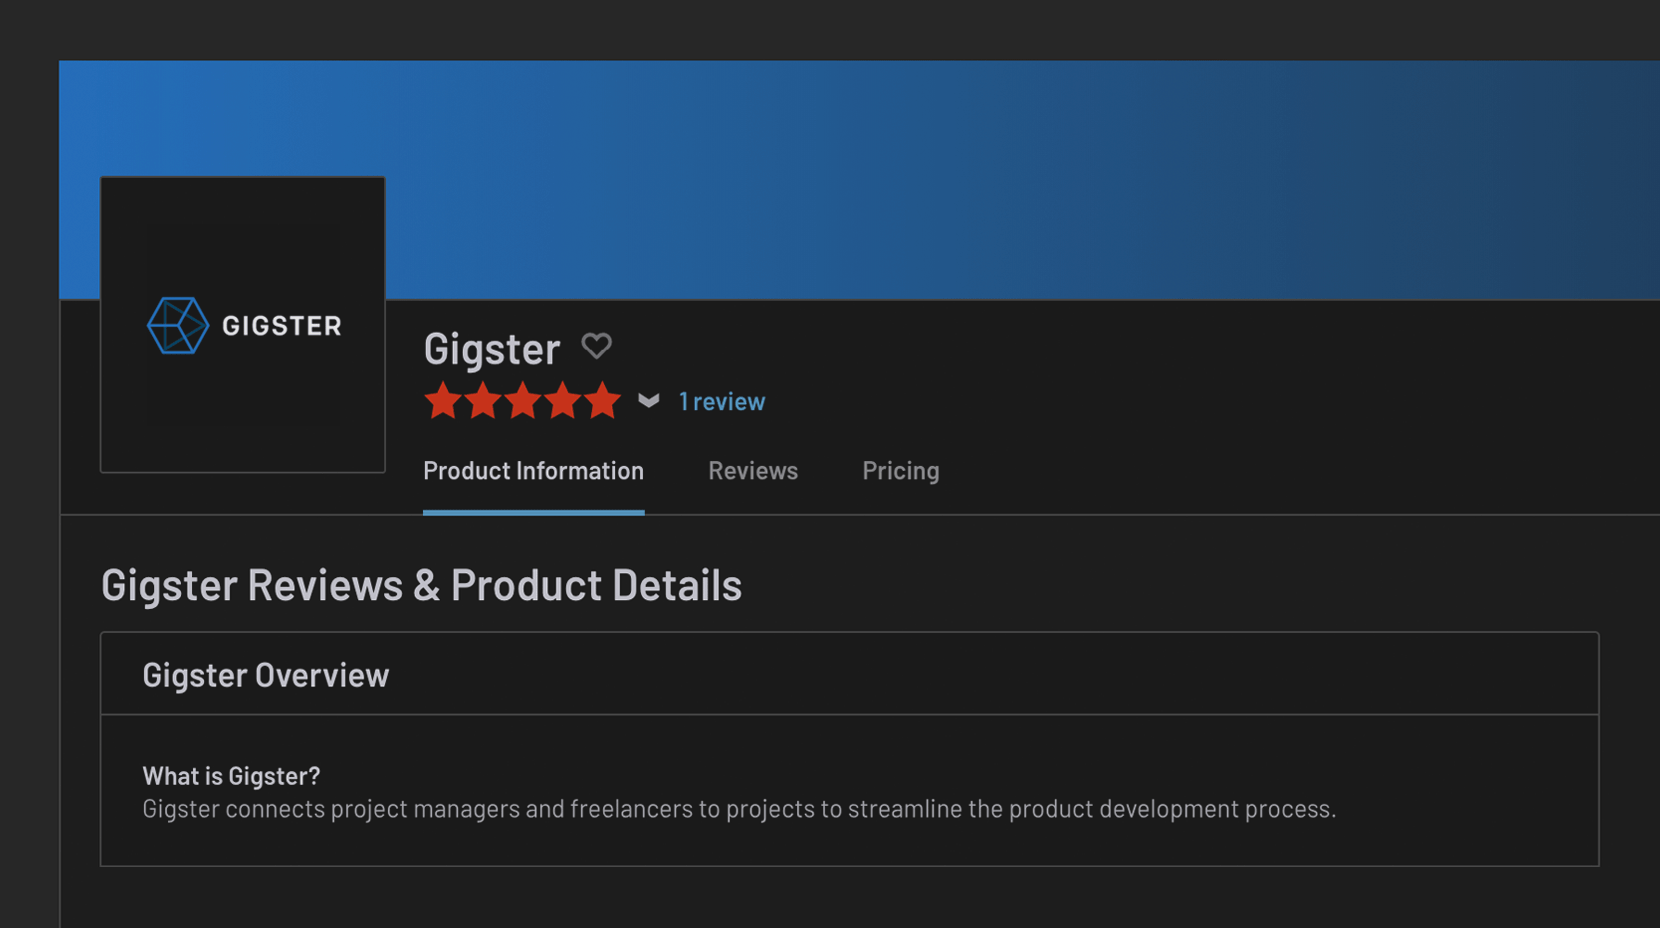Click the second red rating star
This screenshot has width=1660, height=928.
483,401
